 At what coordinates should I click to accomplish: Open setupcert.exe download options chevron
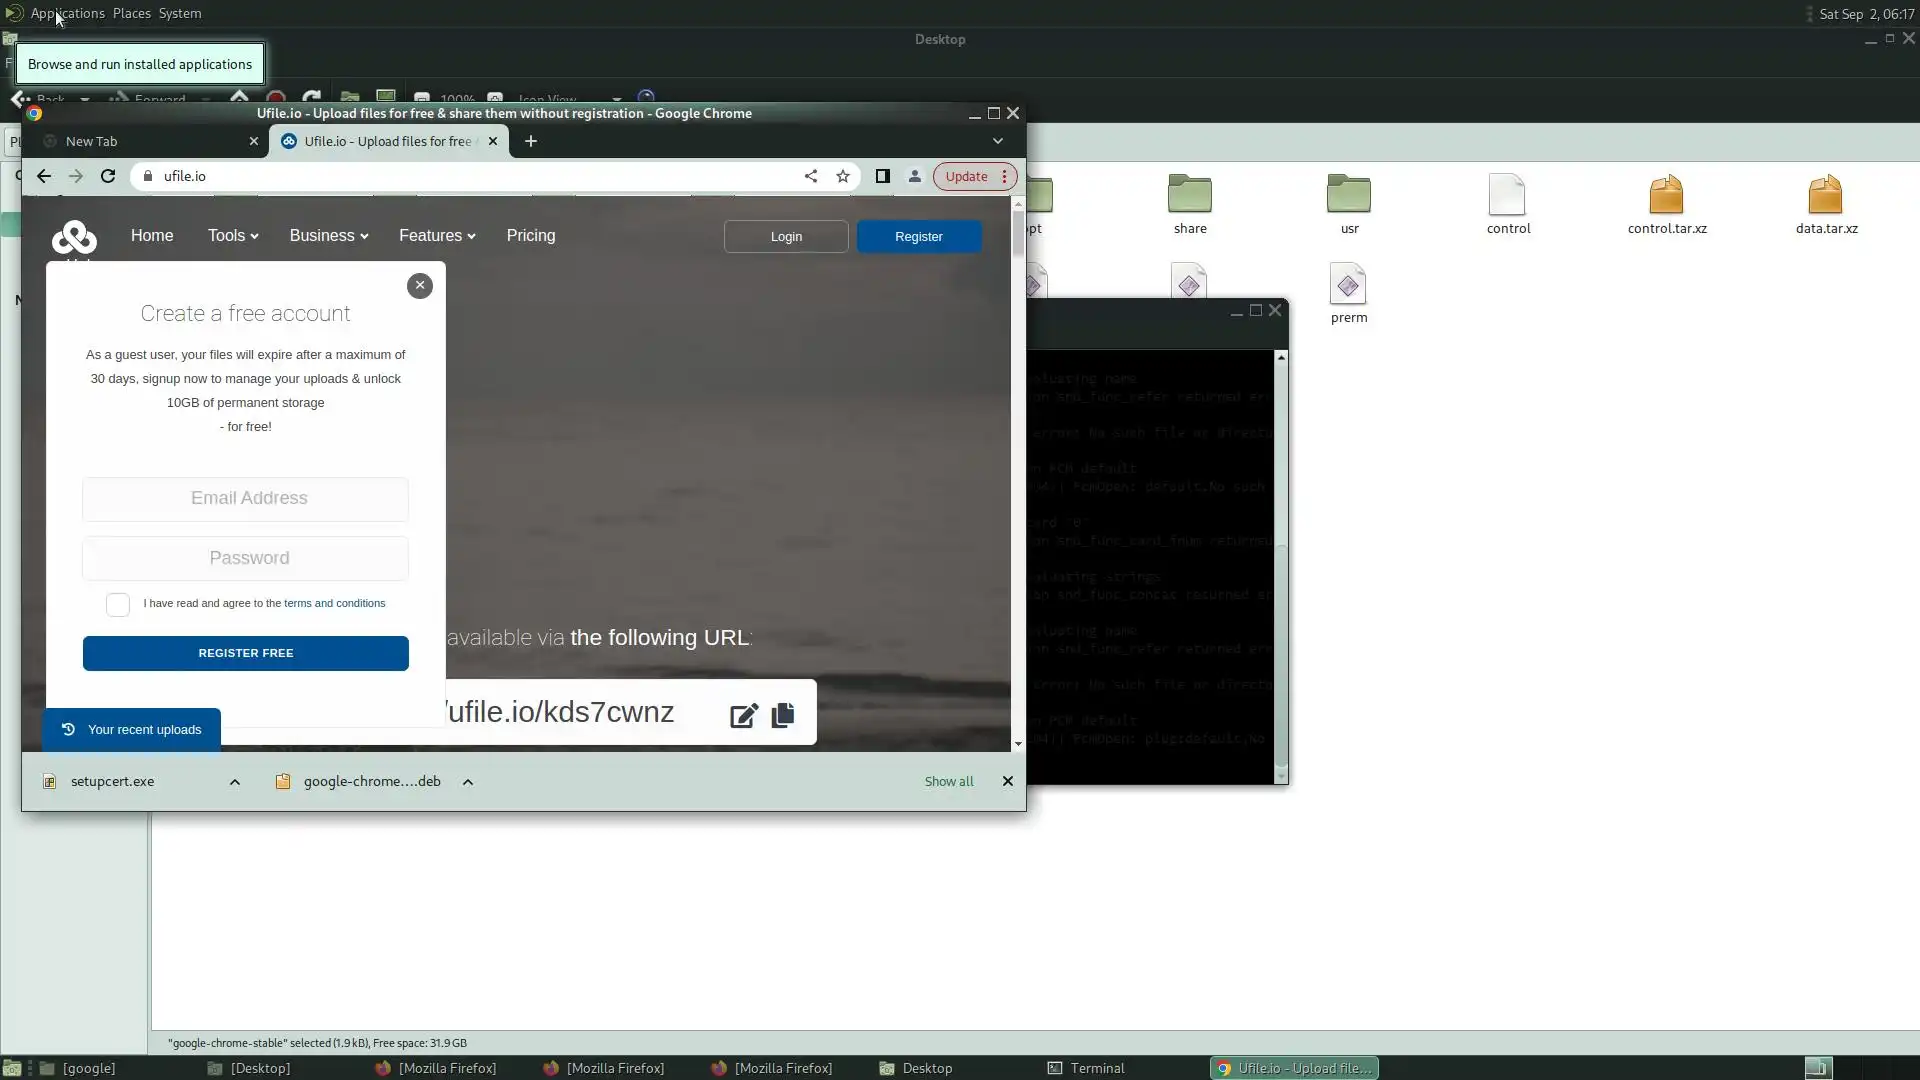[235, 782]
